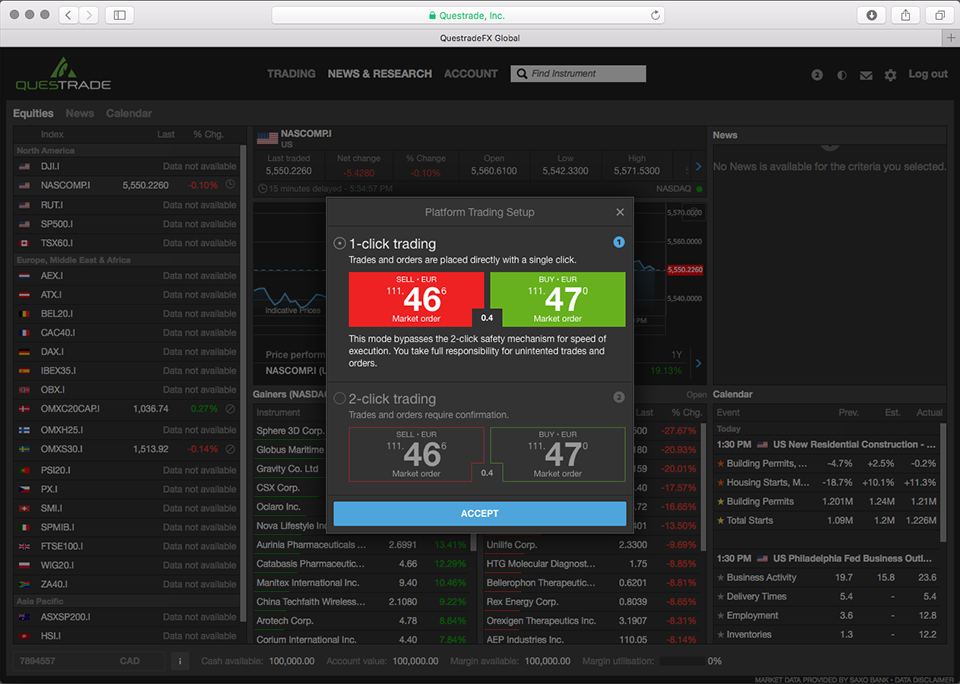The height and width of the screenshot is (684, 960).
Task: Open the Safari downloads icon
Action: click(872, 15)
